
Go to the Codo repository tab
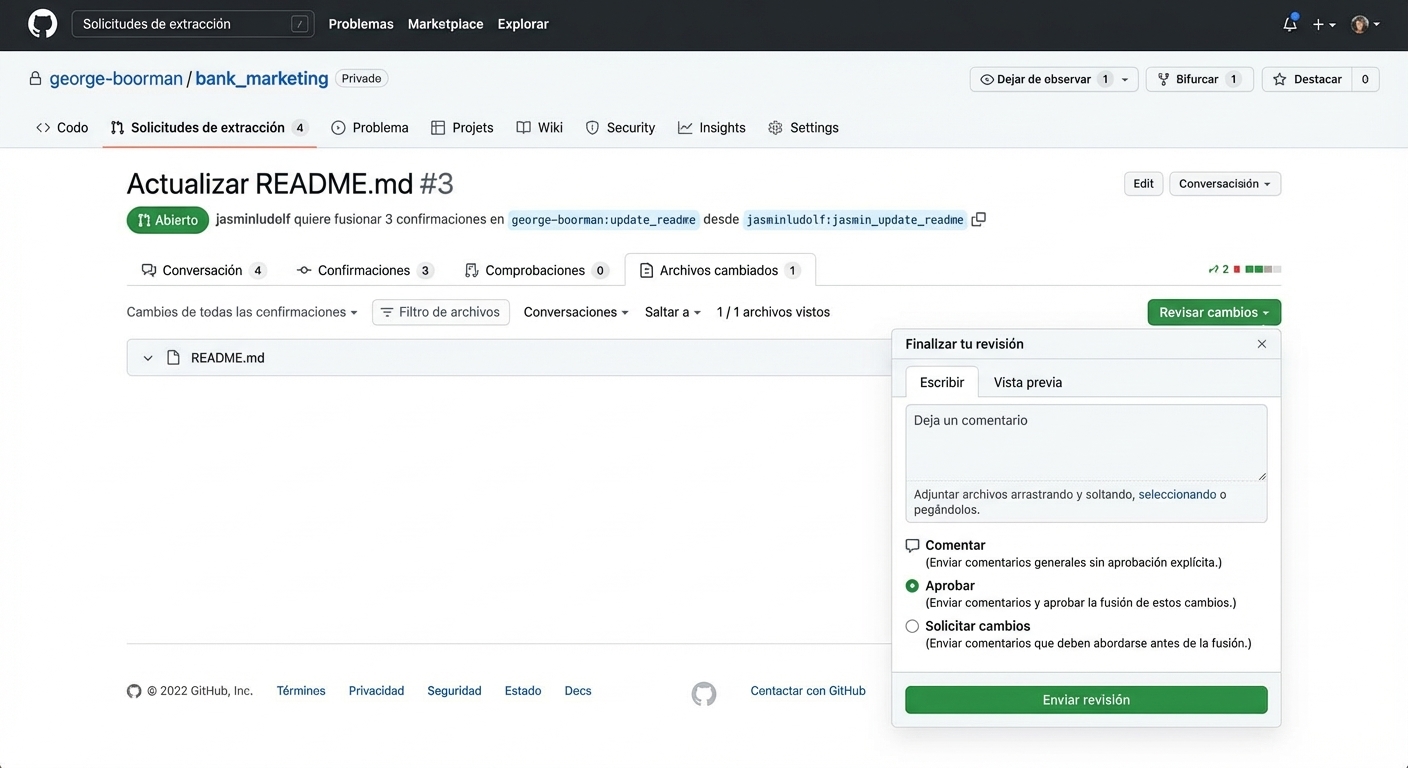click(x=62, y=128)
